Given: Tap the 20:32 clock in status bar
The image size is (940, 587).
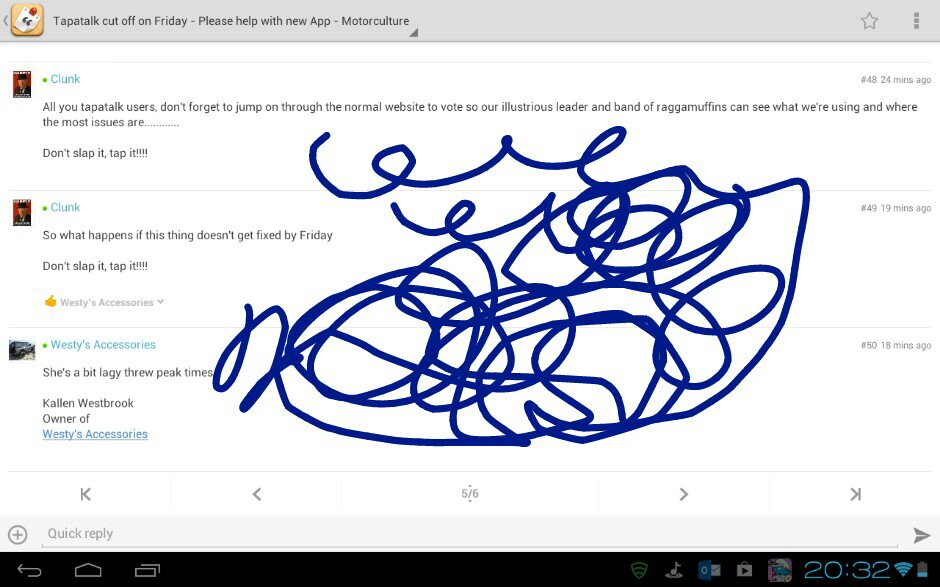Looking at the screenshot, I should (x=848, y=570).
